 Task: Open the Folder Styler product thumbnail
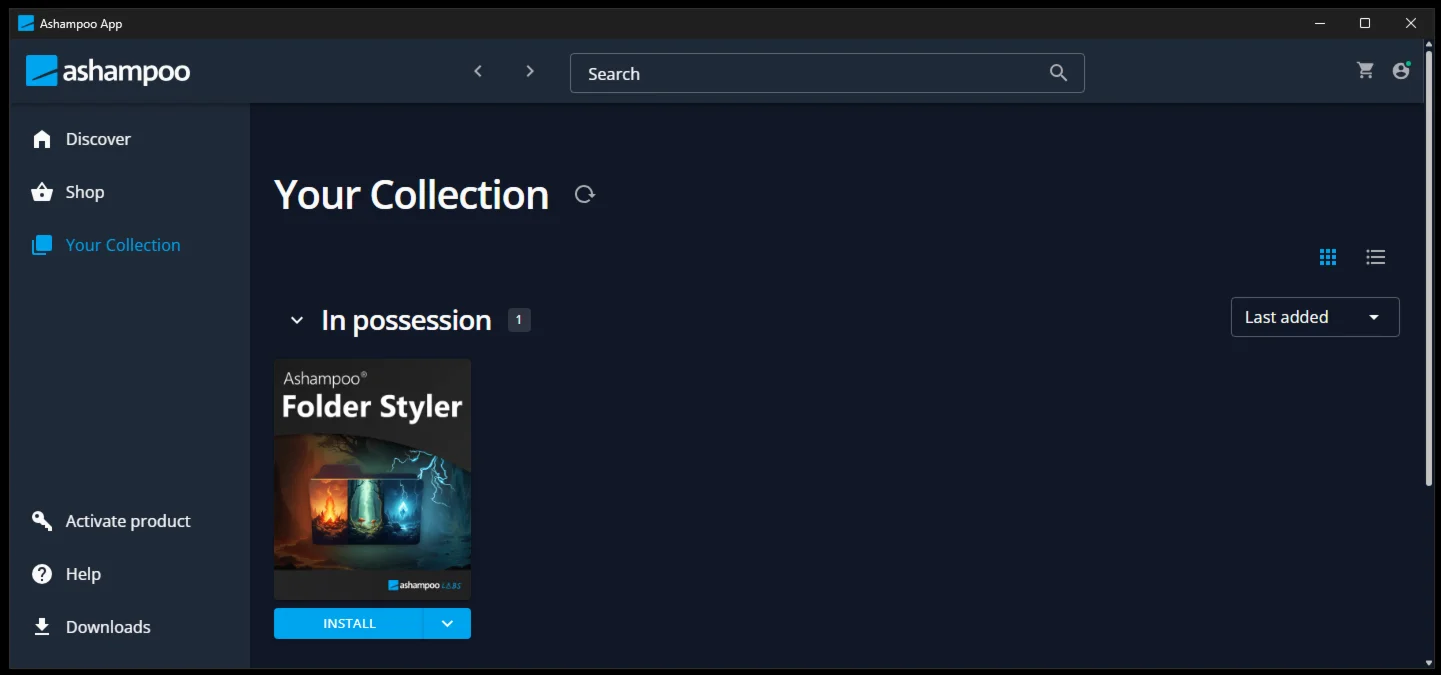tap(372, 480)
